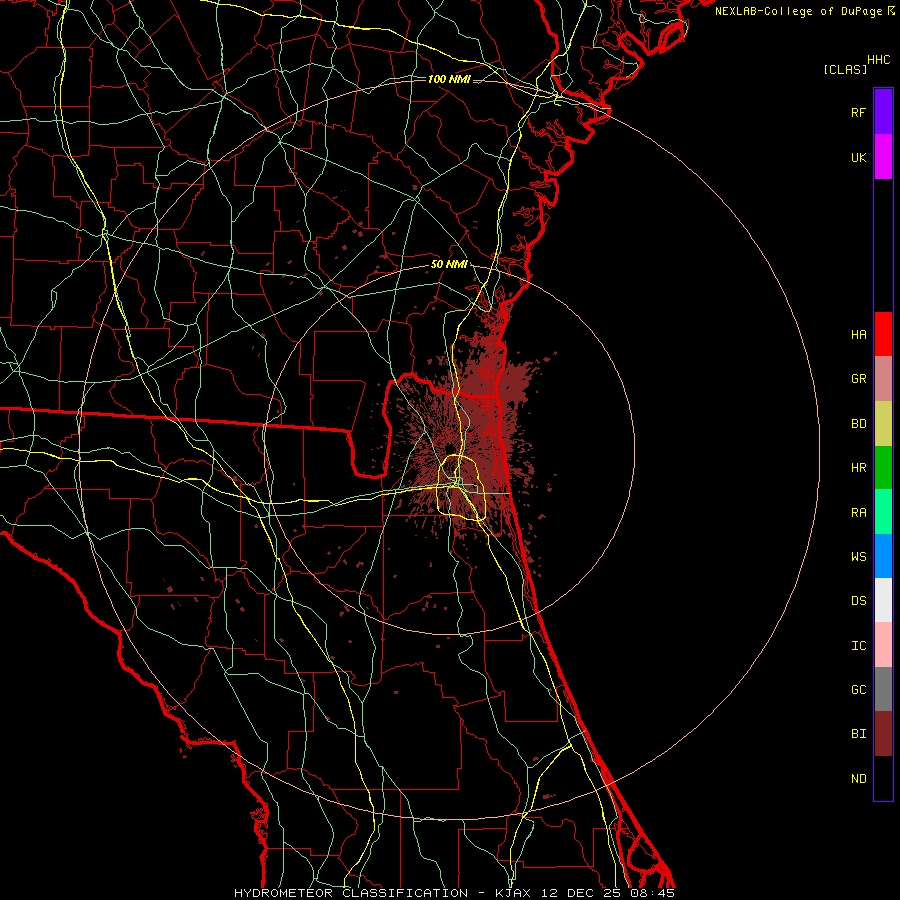Click the RF purple legend swatch
Image resolution: width=900 pixels, height=900 pixels.
(x=883, y=112)
